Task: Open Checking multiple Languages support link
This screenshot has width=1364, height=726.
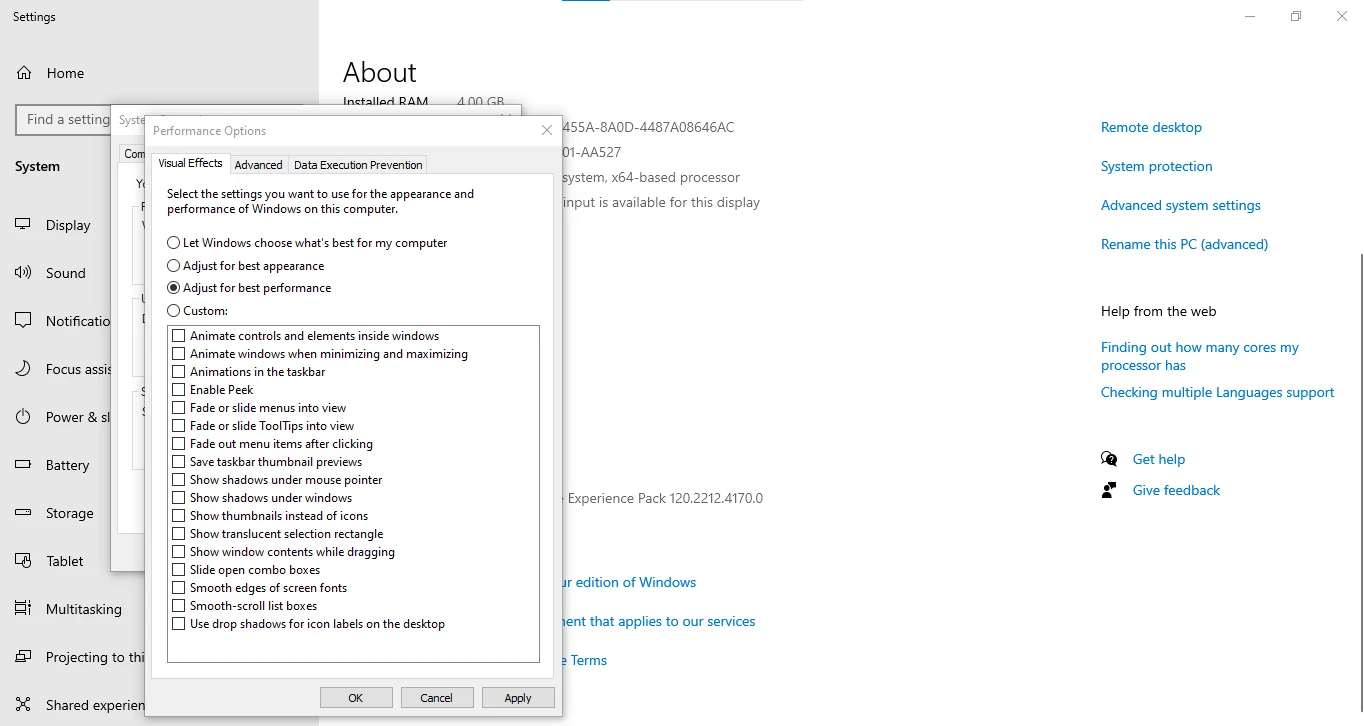Action: coord(1218,392)
